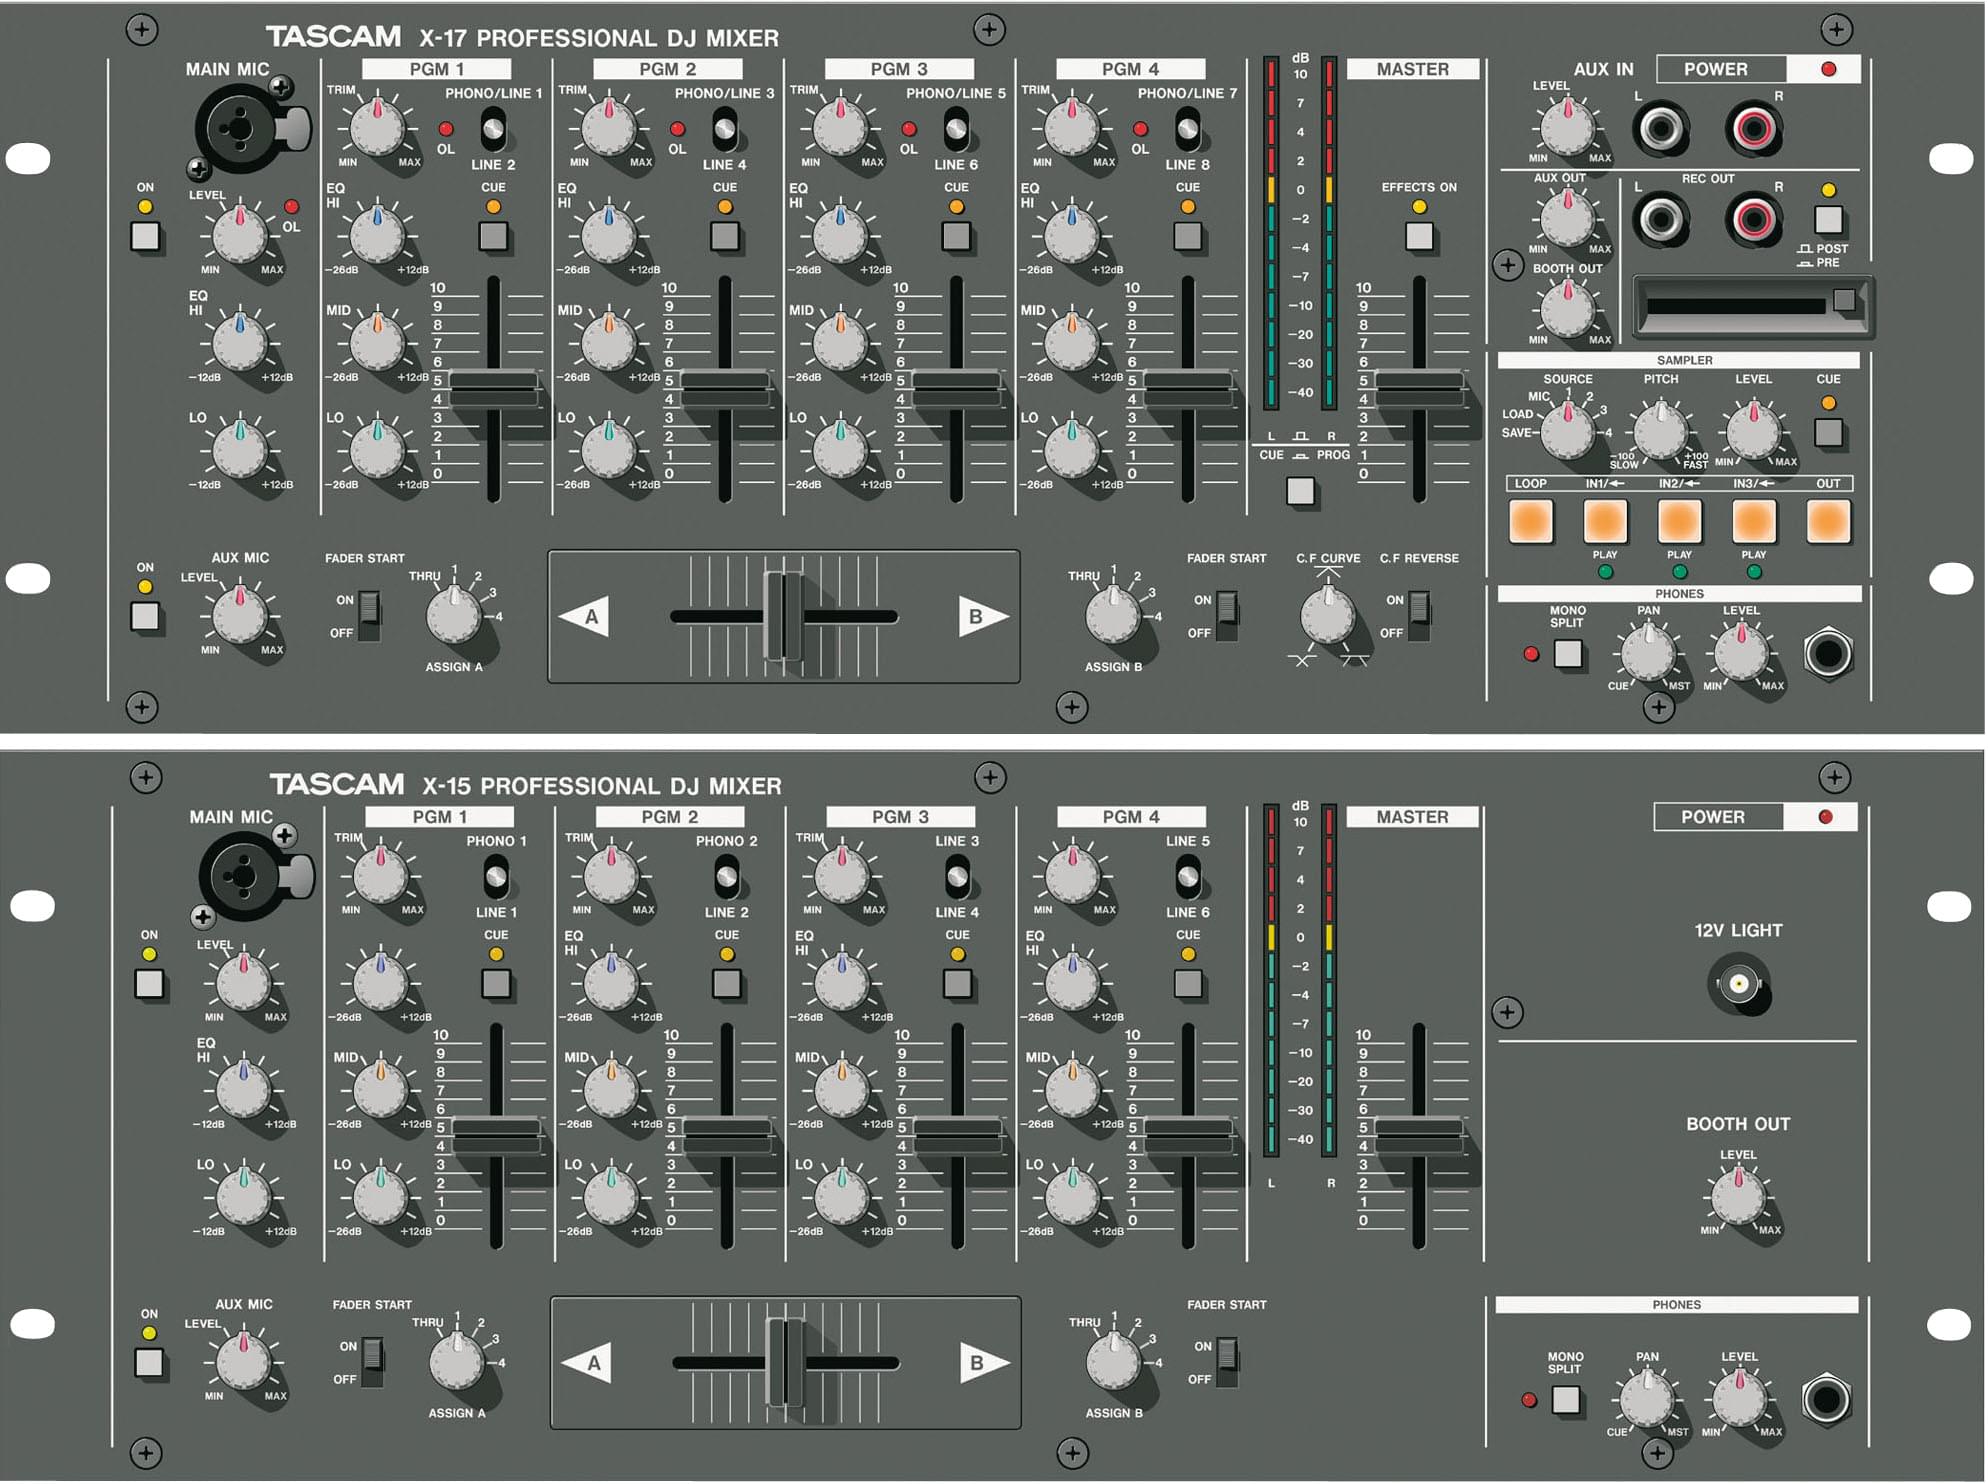Turn on the X-15 AUX MIC ON button
Image resolution: width=1988 pixels, height=1484 pixels.
[x=149, y=1362]
